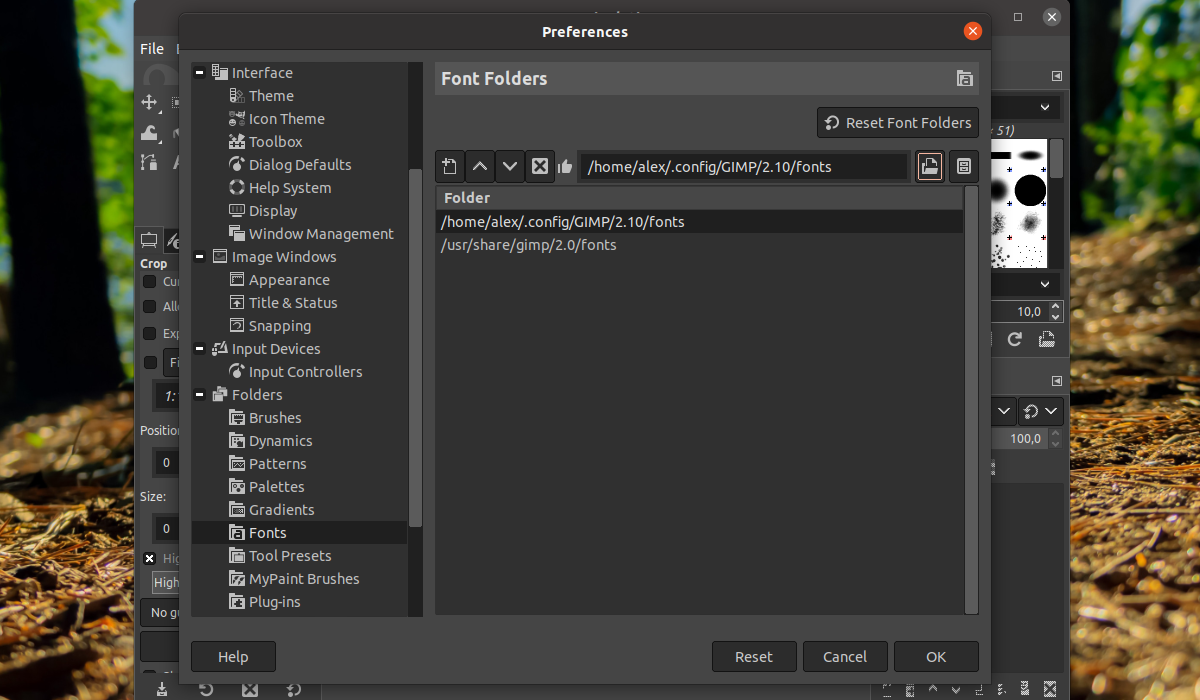Click the brush refresh icon

point(1014,339)
